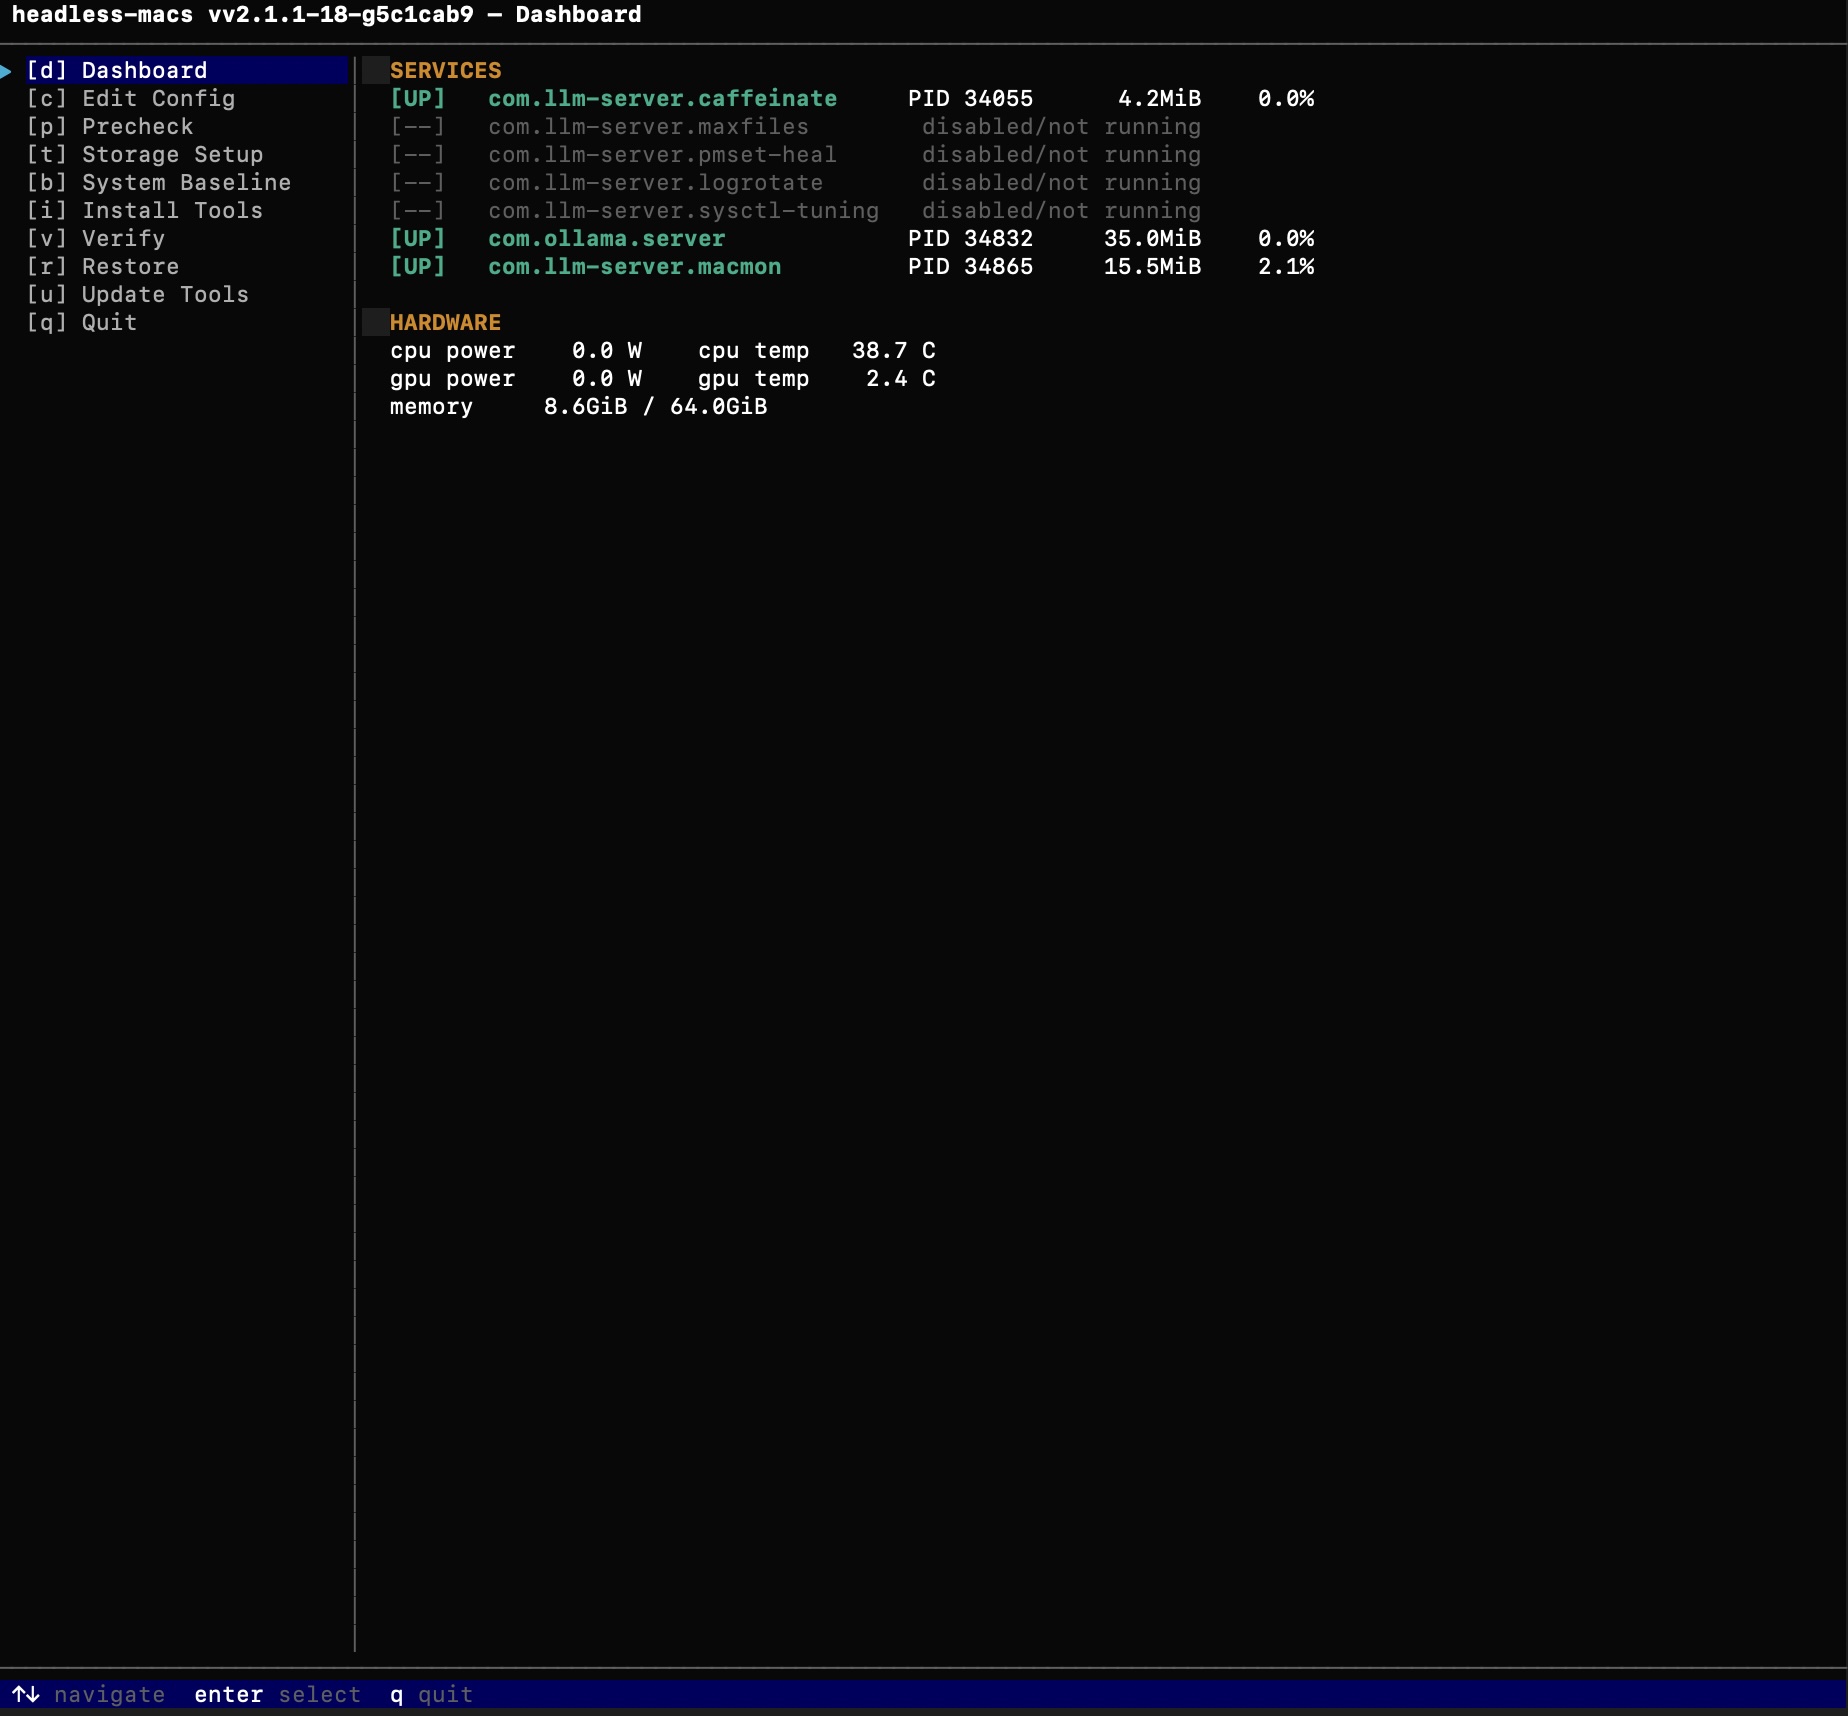Open the [t] Storage Setup entry

point(145,154)
